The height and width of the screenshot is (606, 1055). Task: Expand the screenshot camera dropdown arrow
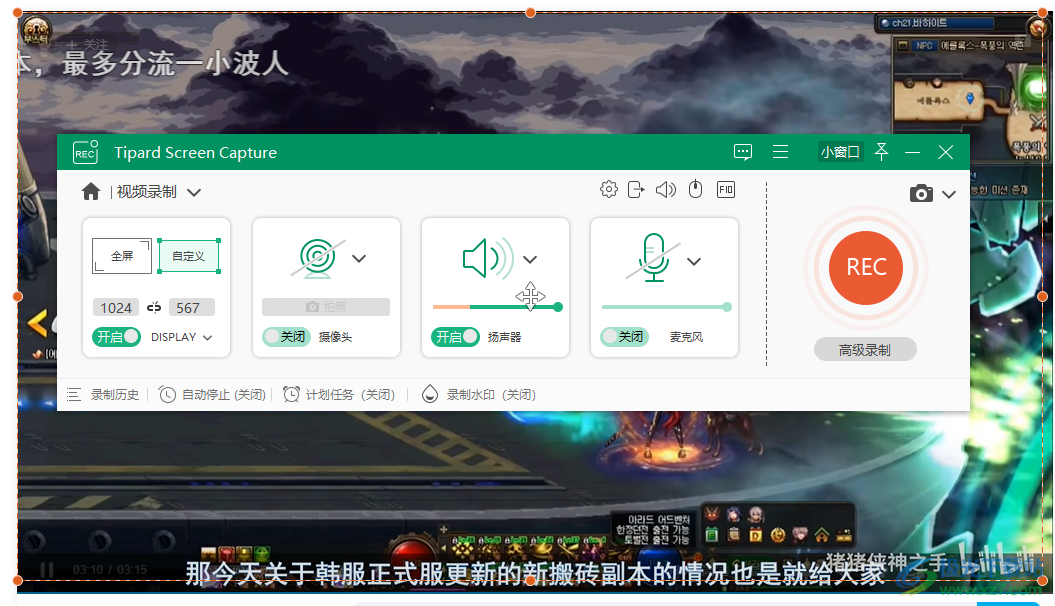(x=949, y=195)
